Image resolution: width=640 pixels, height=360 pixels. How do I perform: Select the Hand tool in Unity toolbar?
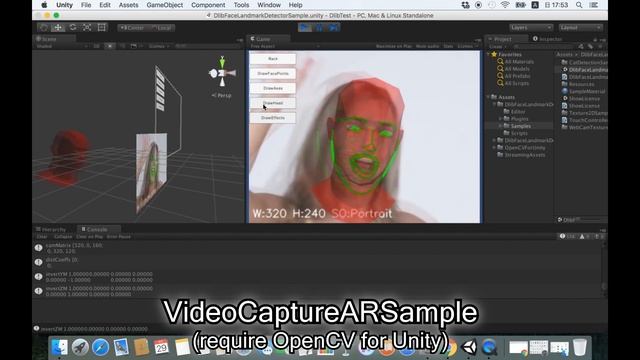coord(44,27)
